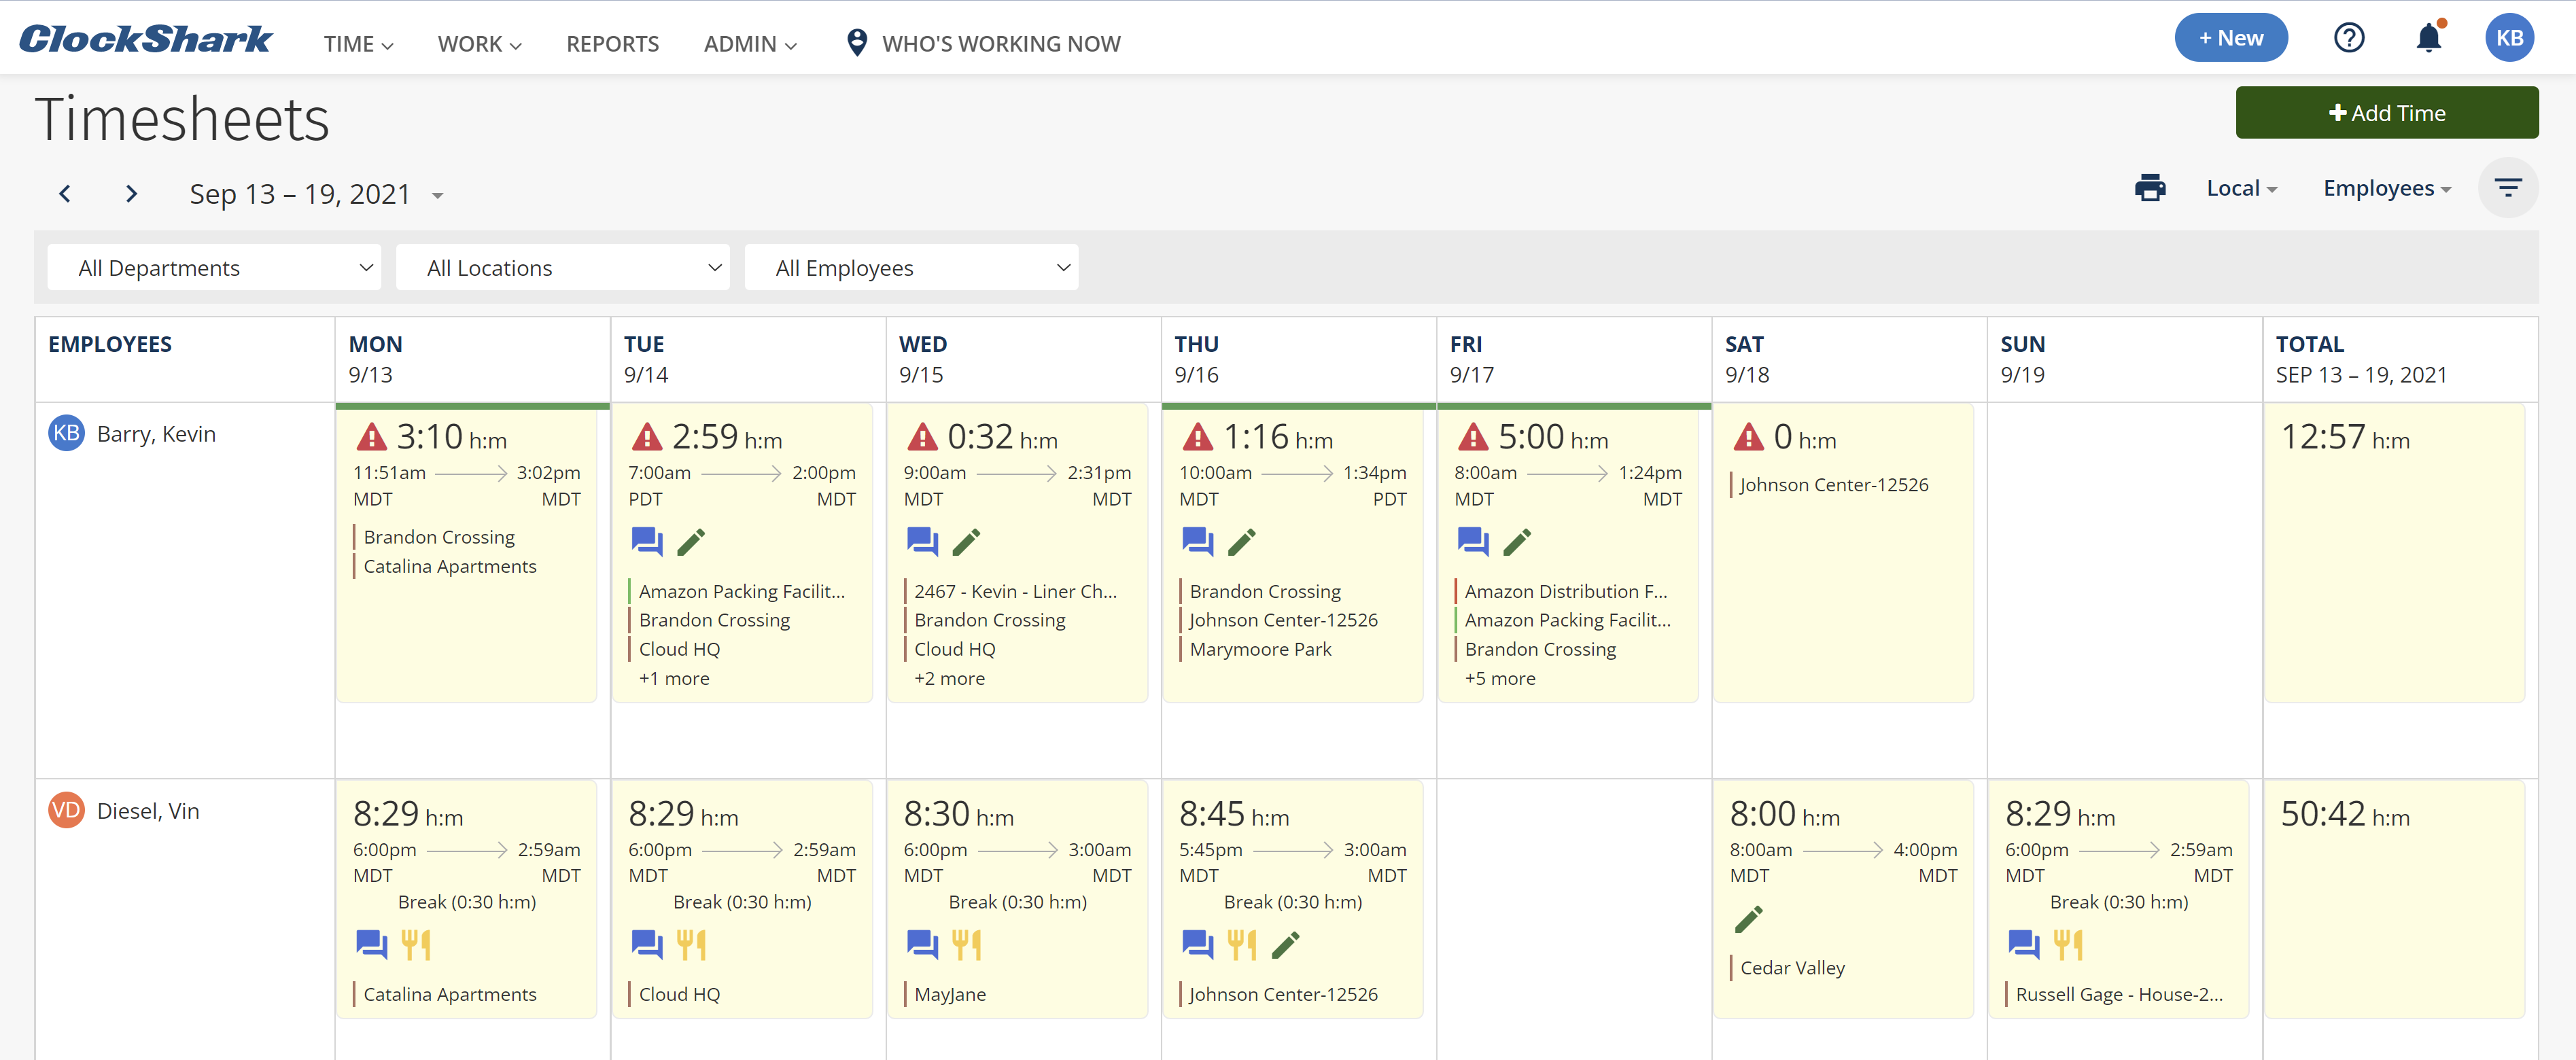
Task: Open the filter panel icon
Action: coord(2508,187)
